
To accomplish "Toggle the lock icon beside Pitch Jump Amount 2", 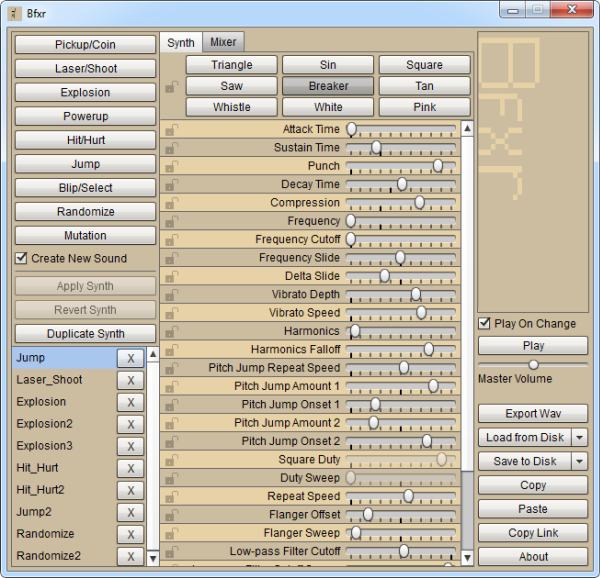I will click(x=171, y=423).
